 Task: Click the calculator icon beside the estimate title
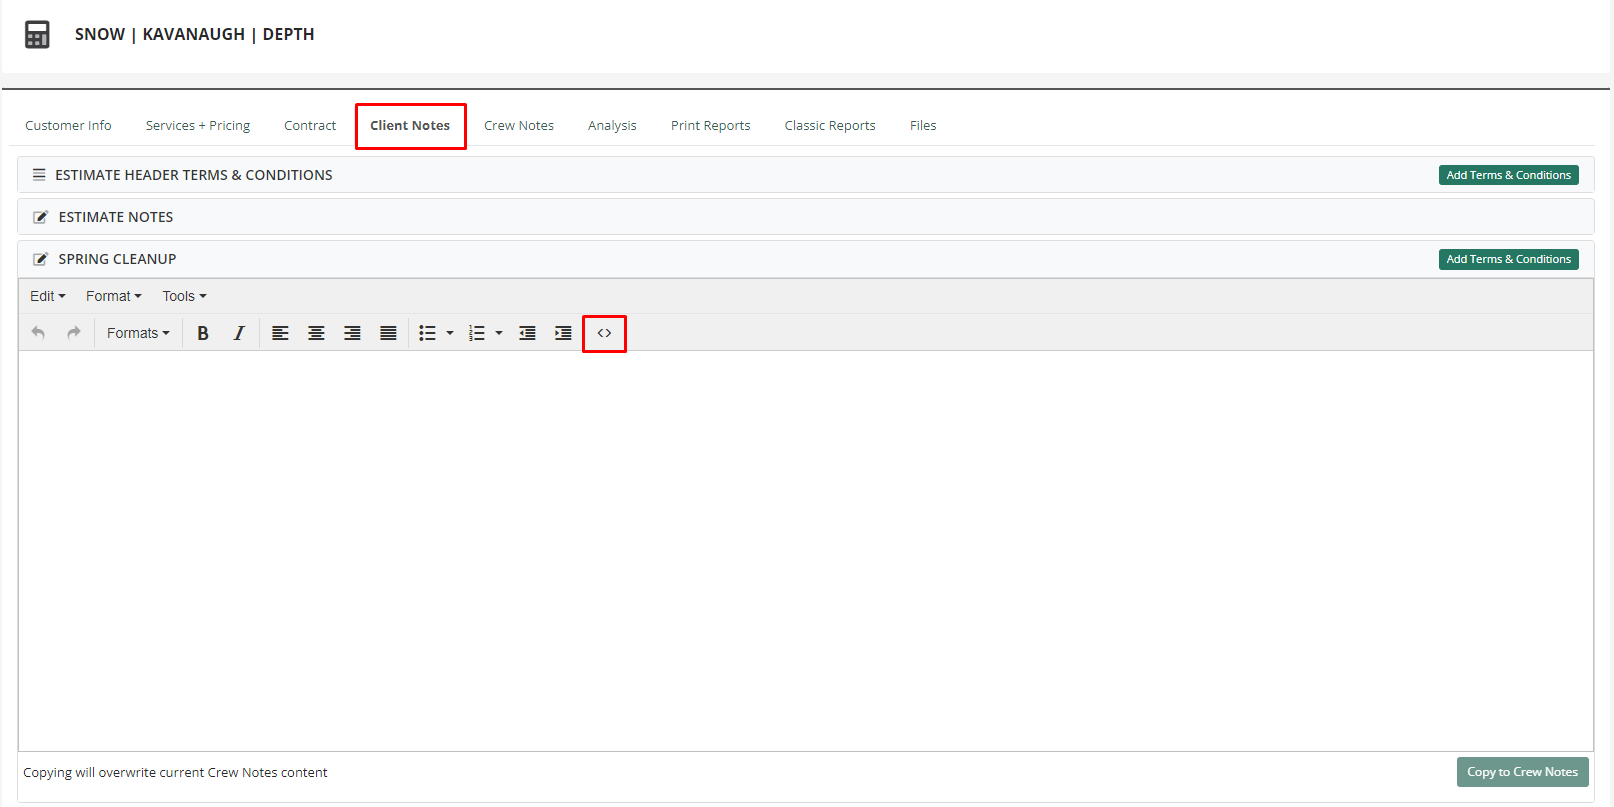click(37, 34)
